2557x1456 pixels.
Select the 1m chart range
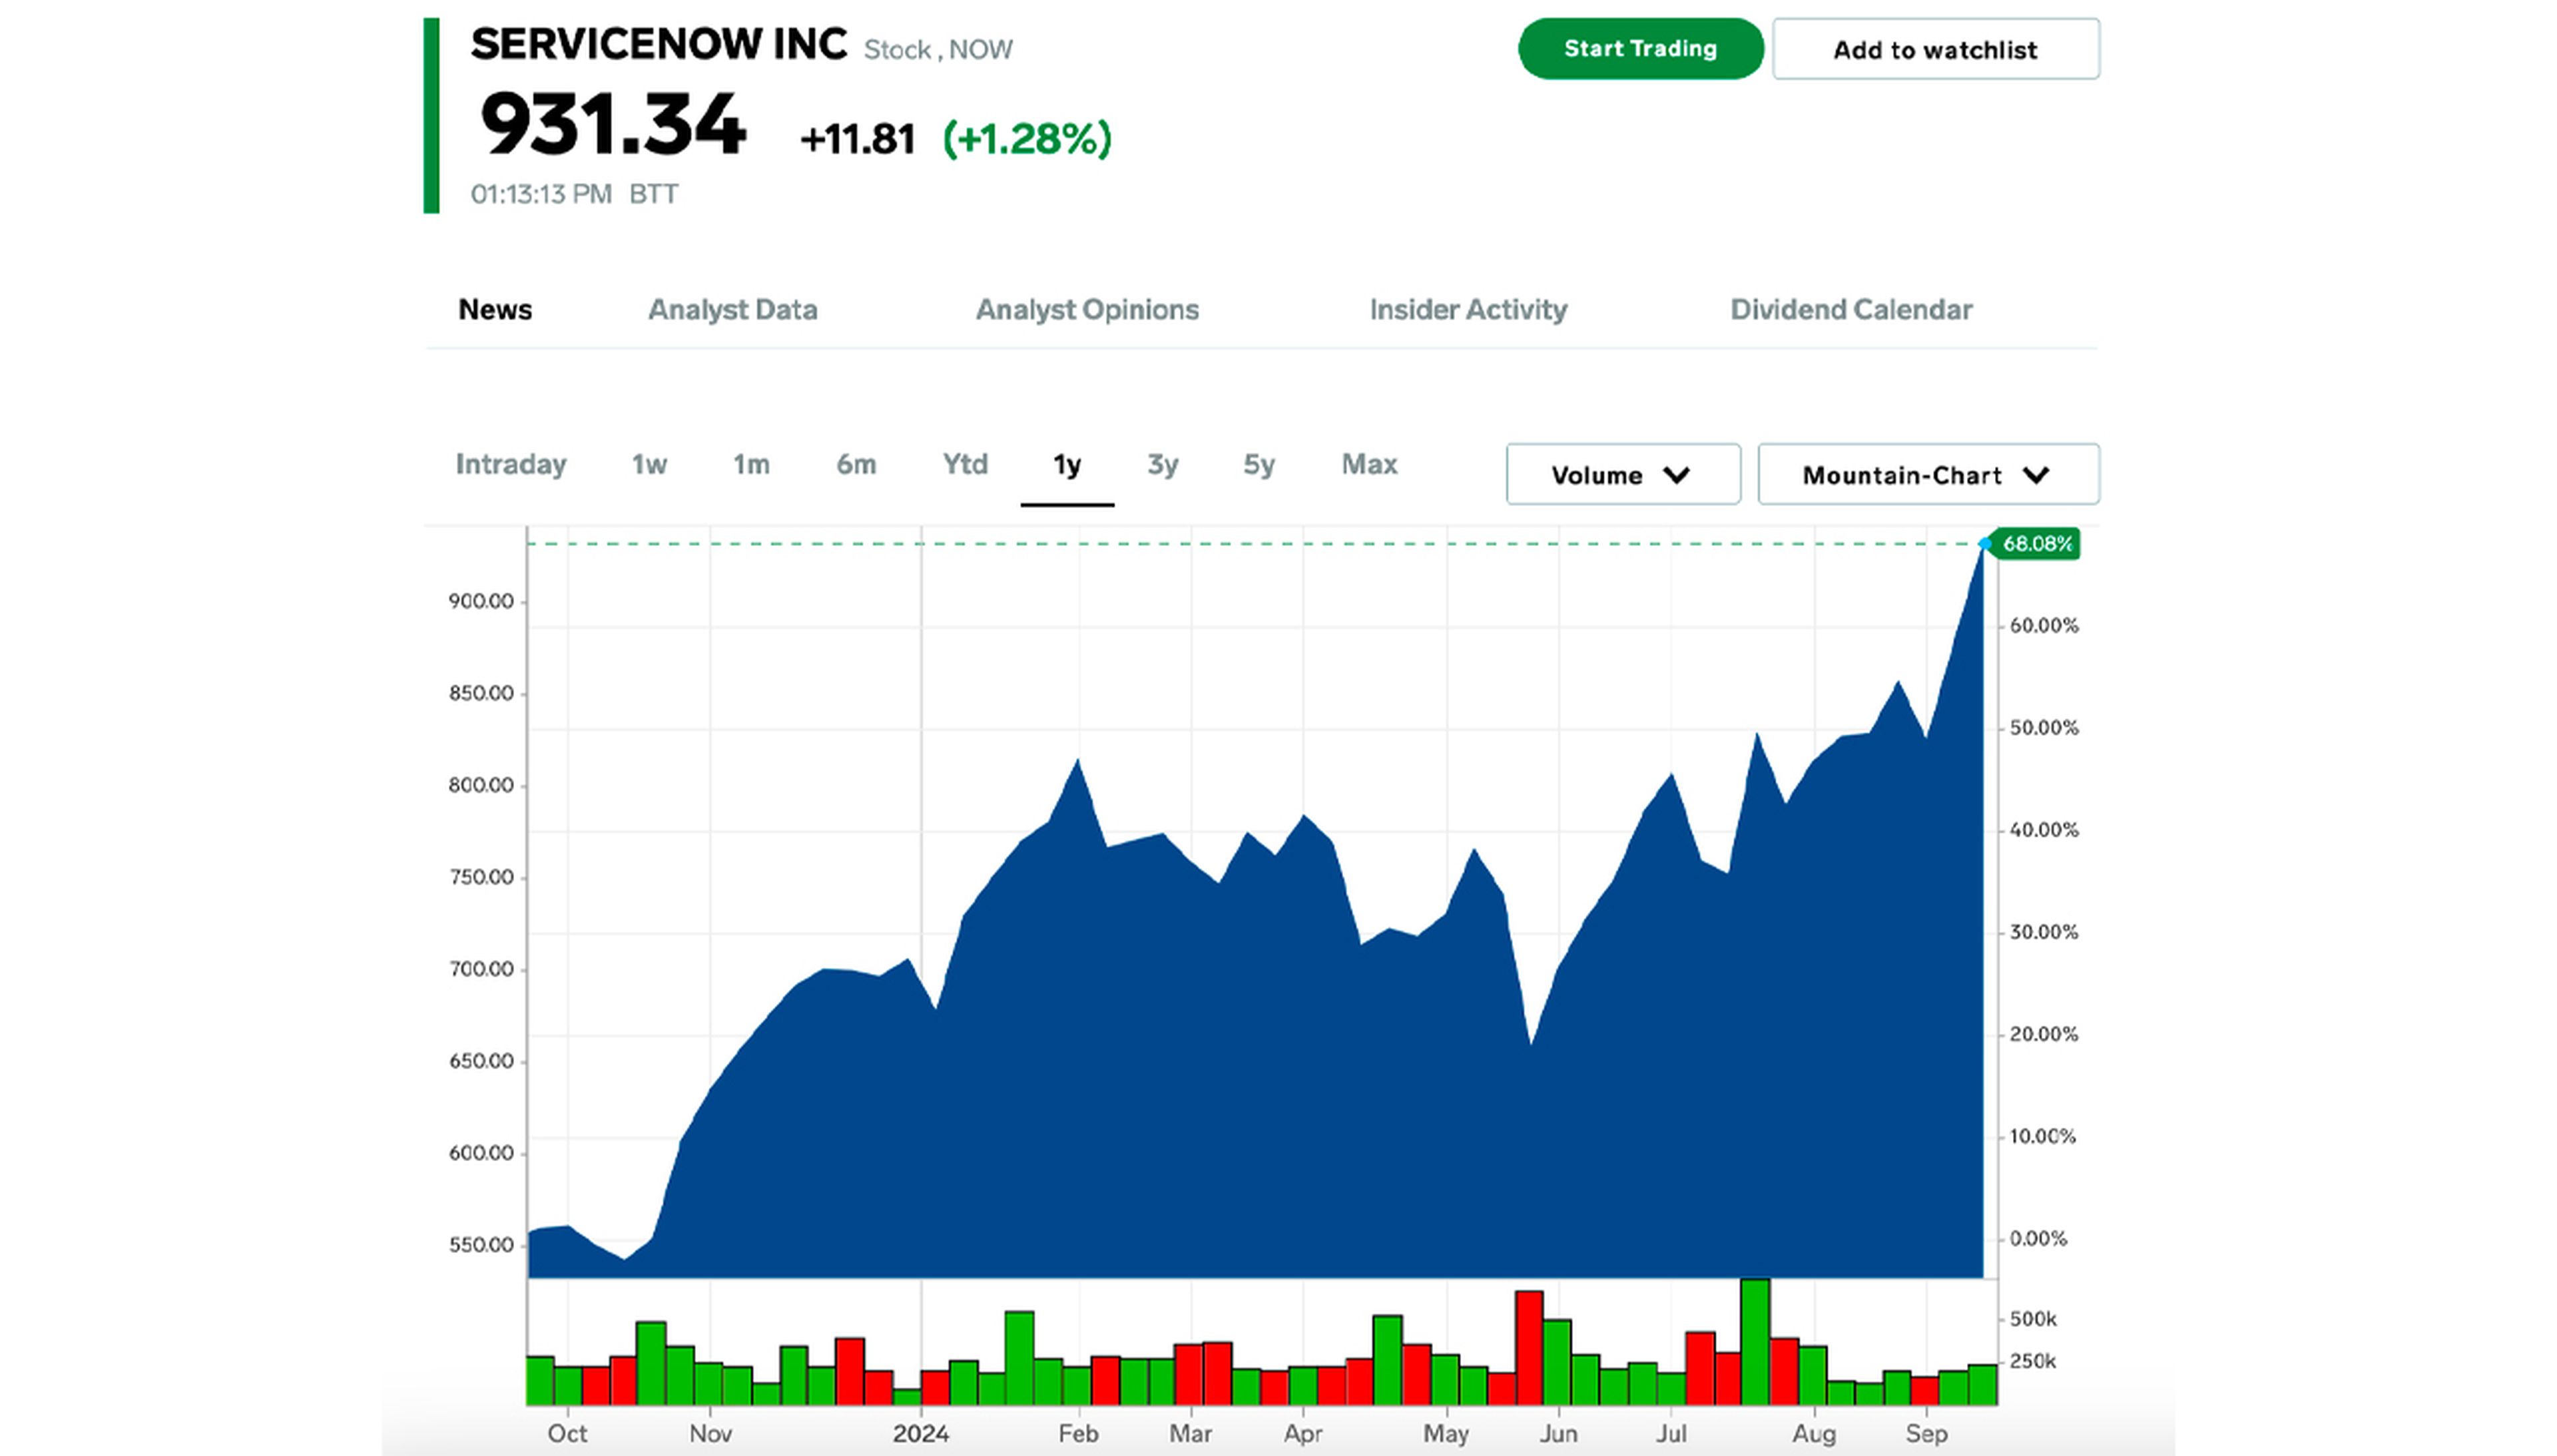(751, 464)
